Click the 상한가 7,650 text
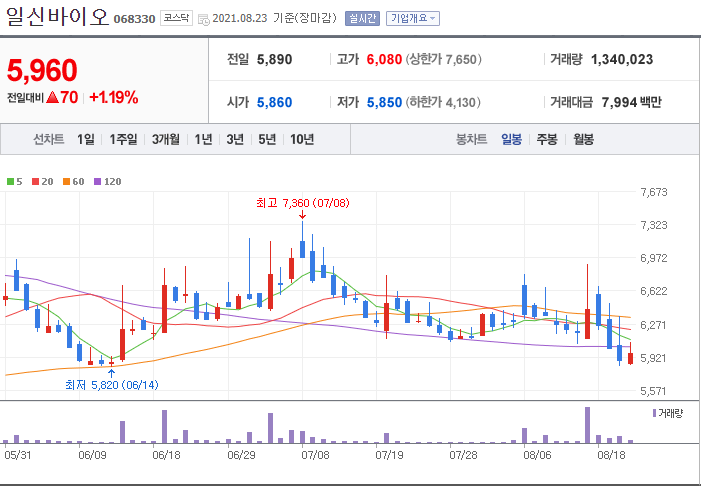 [x=443, y=59]
